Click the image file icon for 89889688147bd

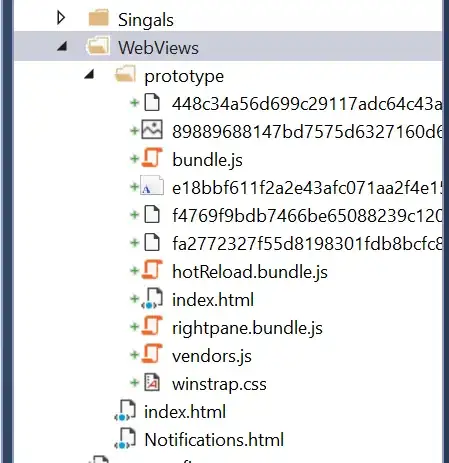point(152,129)
